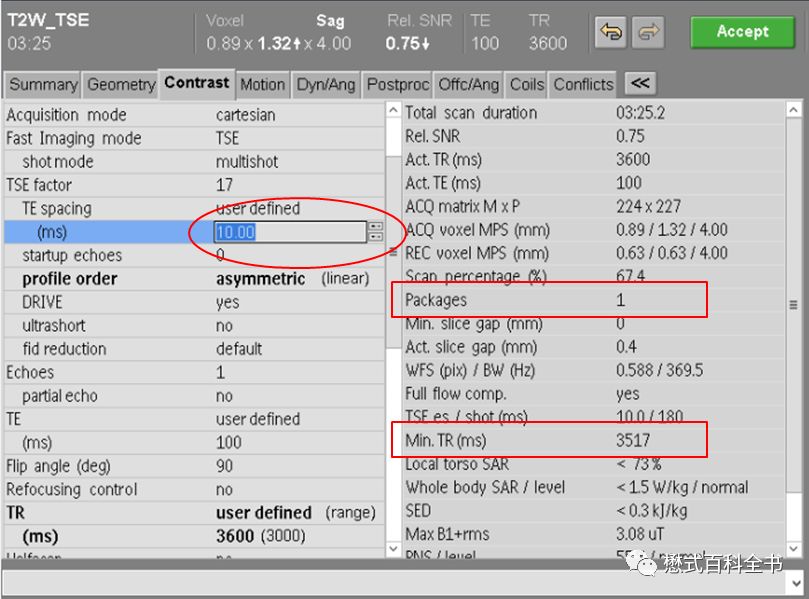809x599 pixels.
Task: Open the Conflicts tab
Action: click(583, 84)
